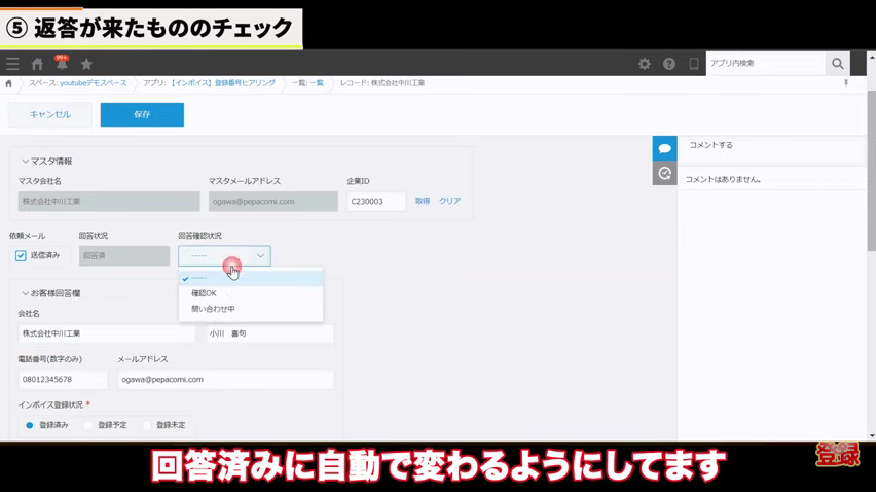Choose the blank ----- dropdown option
Viewport: 876px width, 492px height.
(251, 278)
